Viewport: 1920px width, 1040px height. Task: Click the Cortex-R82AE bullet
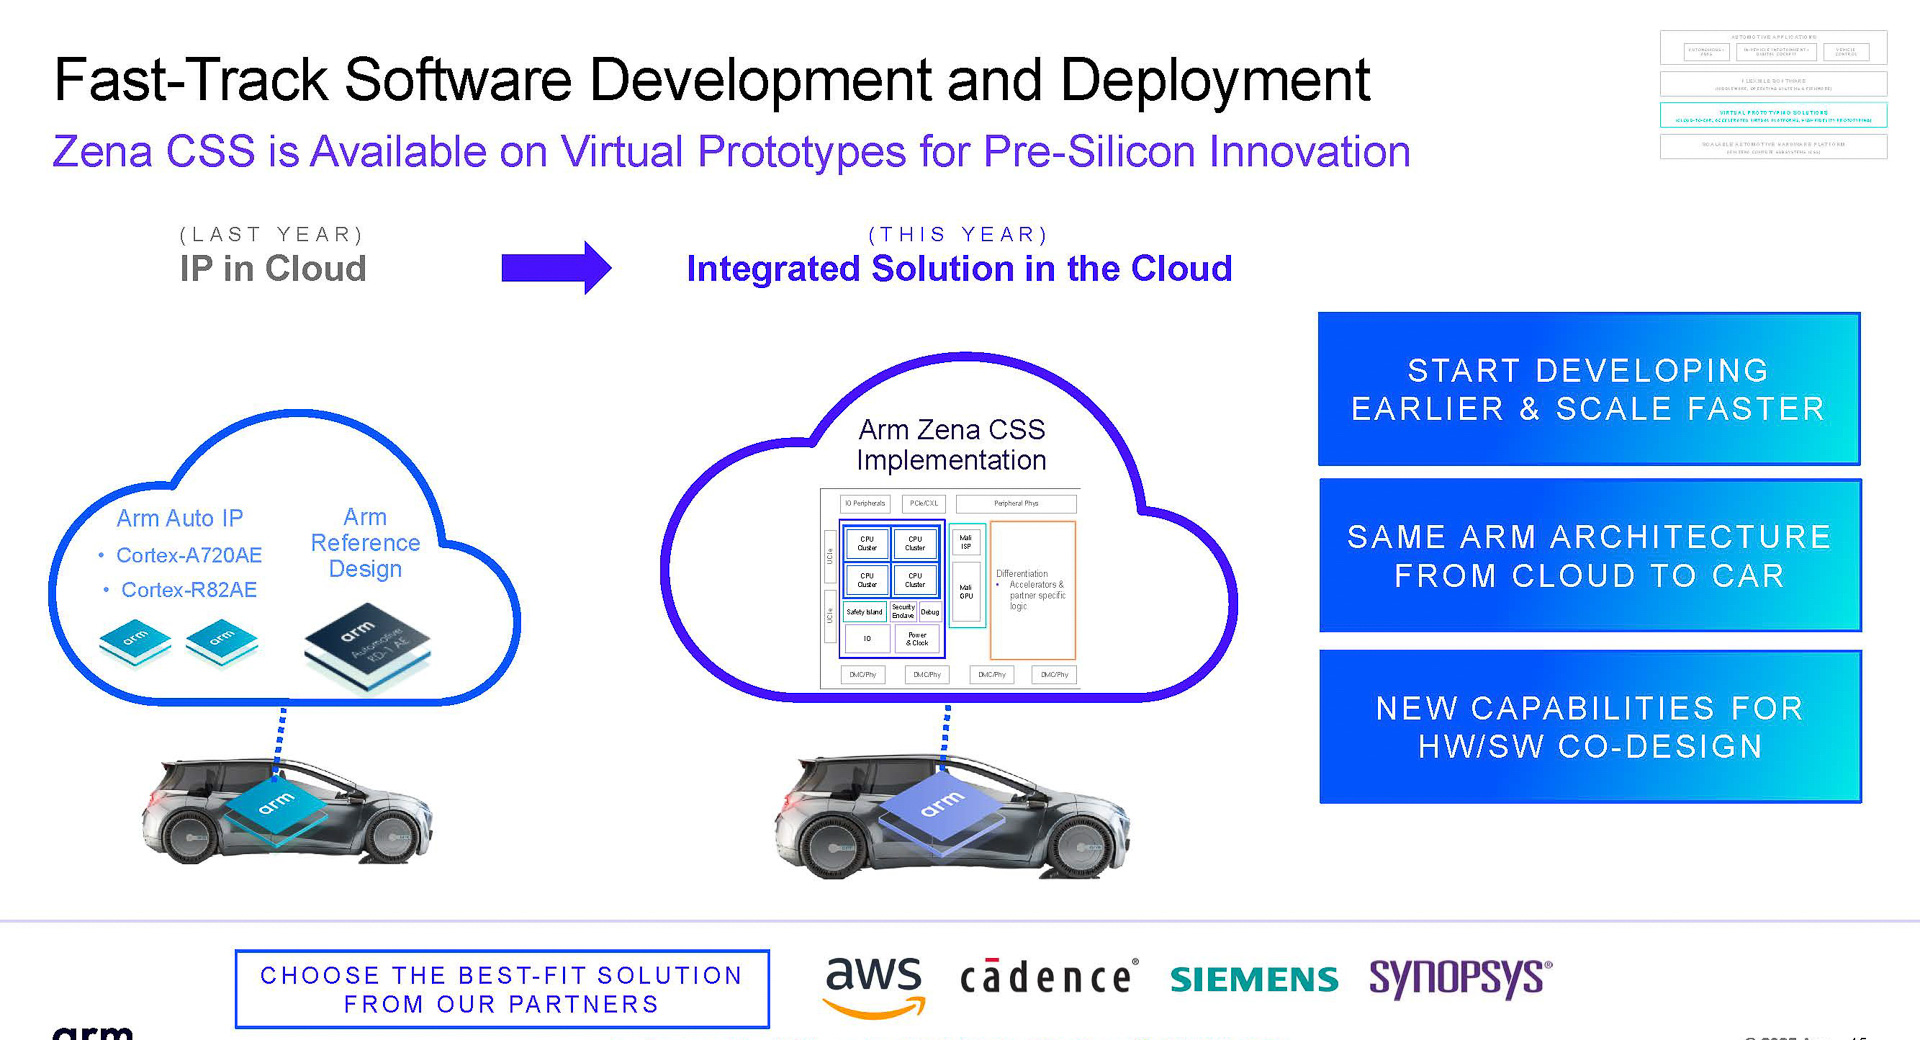pyautogui.click(x=180, y=590)
